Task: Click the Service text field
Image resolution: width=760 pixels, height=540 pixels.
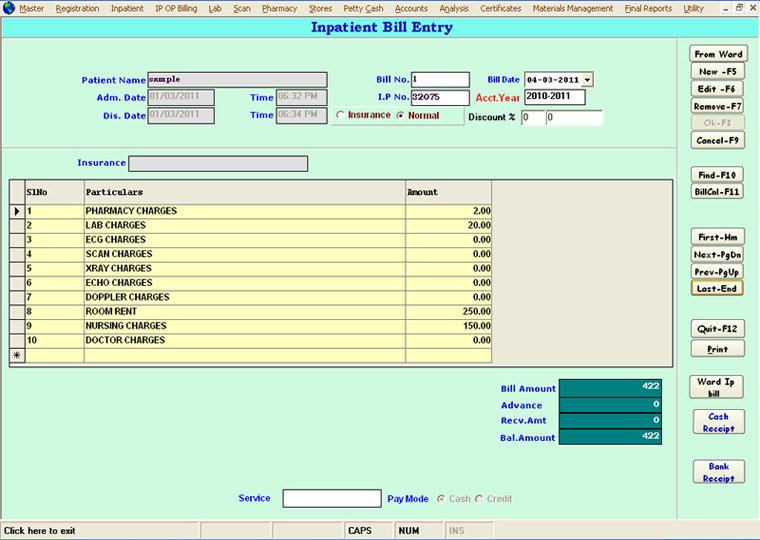Action: click(x=332, y=498)
